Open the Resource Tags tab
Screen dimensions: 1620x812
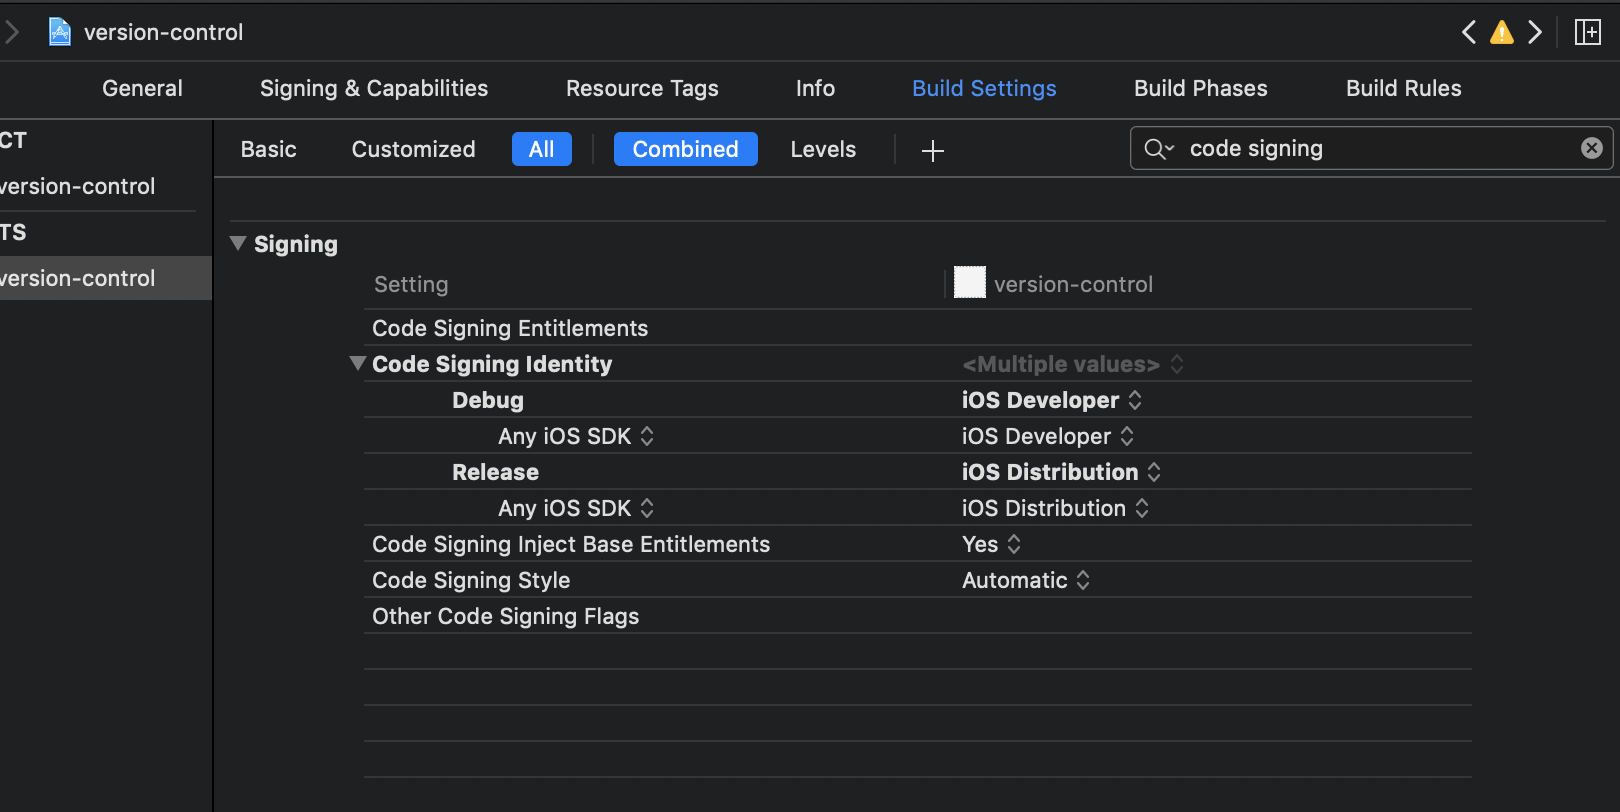[642, 88]
